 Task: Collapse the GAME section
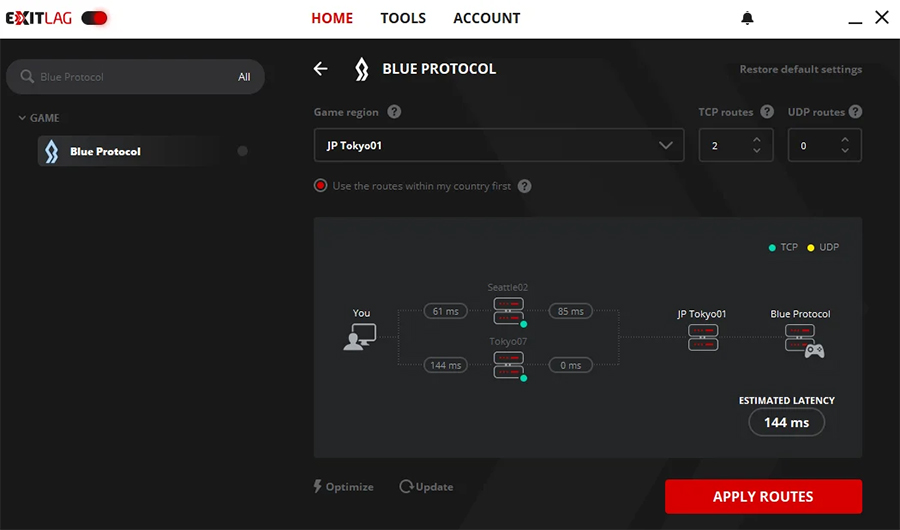coord(39,118)
